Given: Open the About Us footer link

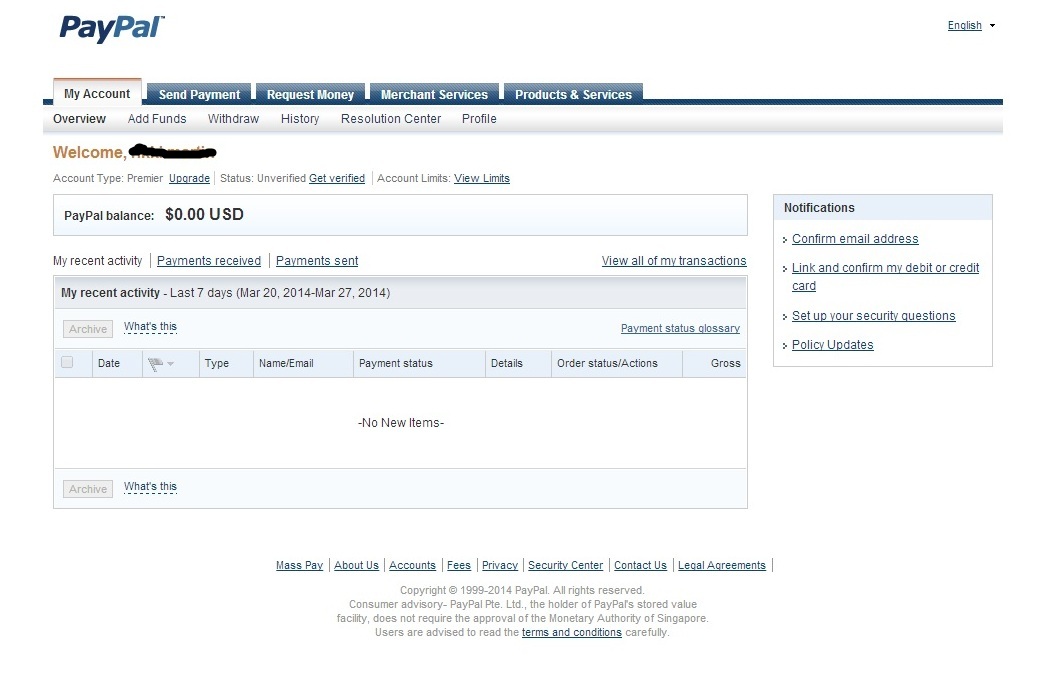Looking at the screenshot, I should point(356,565).
